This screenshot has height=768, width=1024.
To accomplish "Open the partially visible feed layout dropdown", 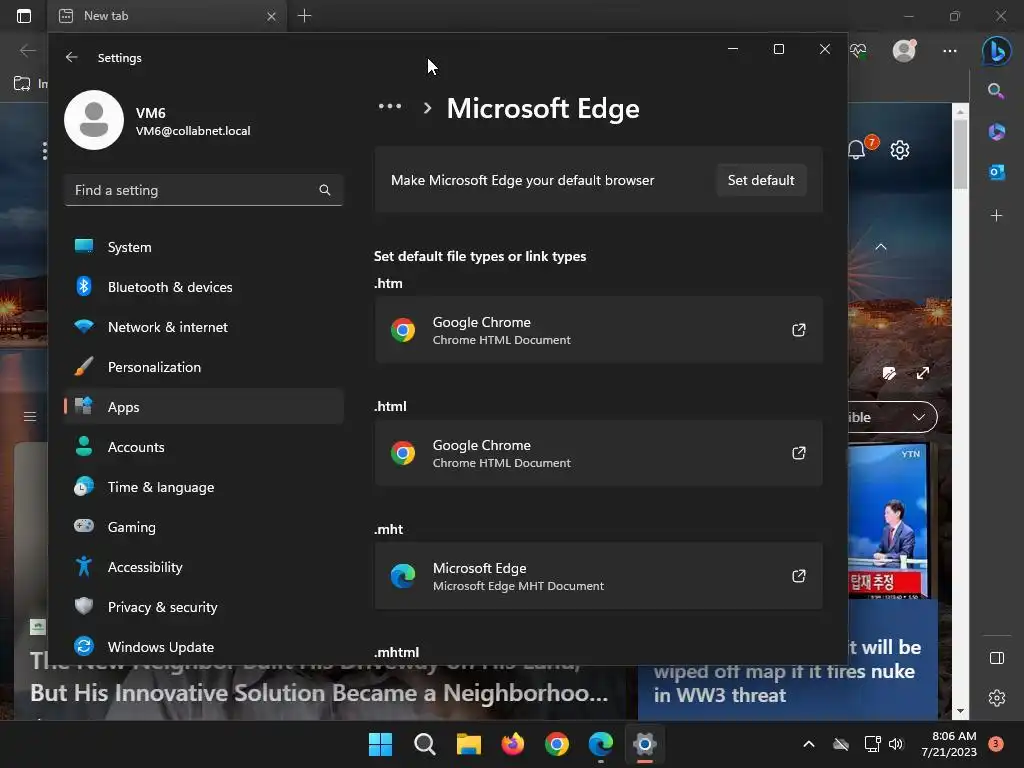I will (x=893, y=417).
